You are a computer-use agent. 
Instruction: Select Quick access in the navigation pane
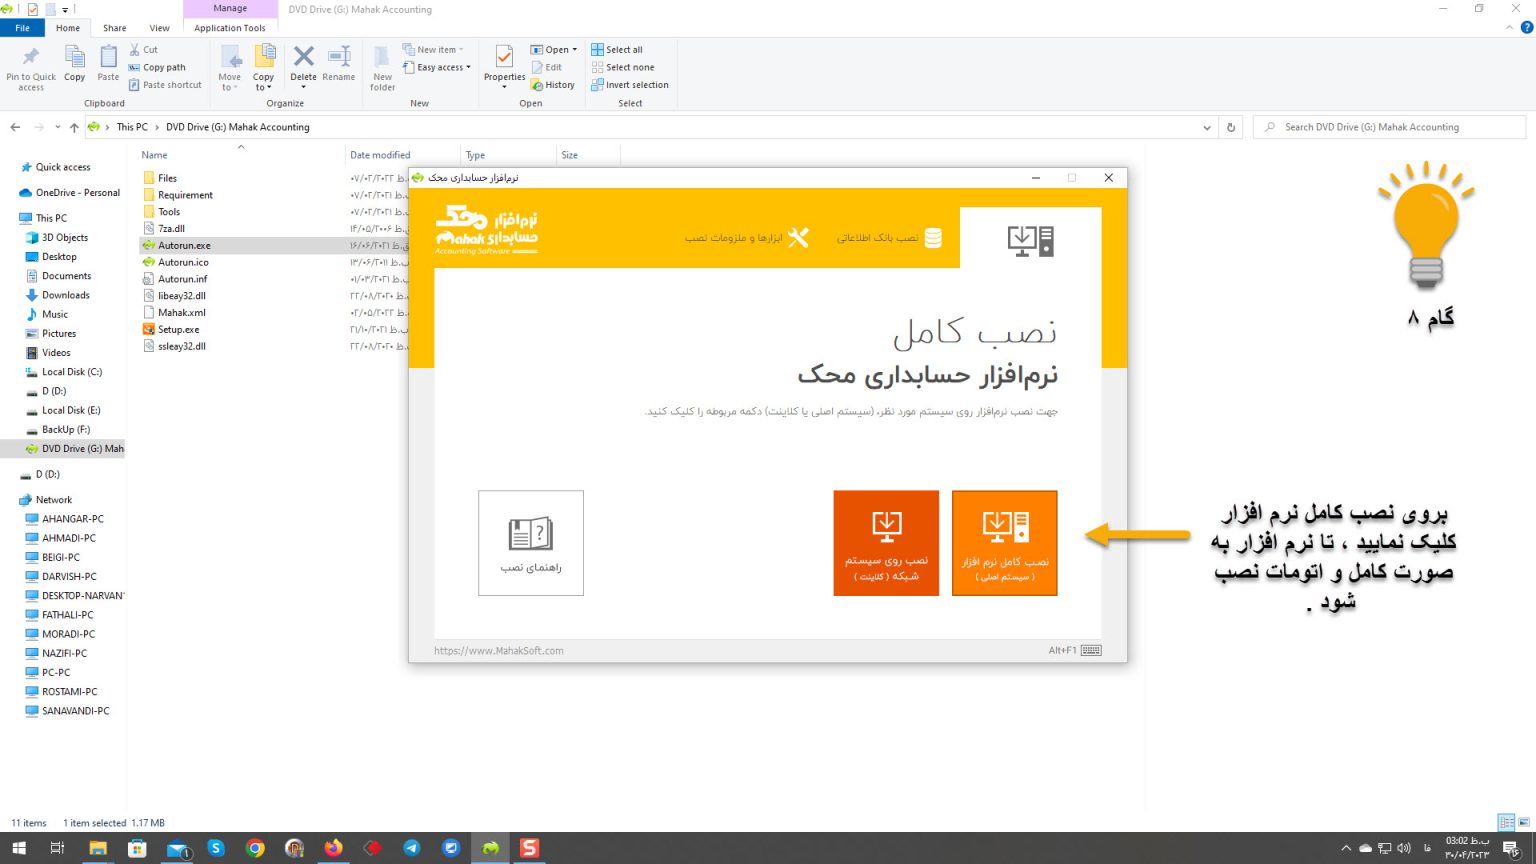[63, 167]
